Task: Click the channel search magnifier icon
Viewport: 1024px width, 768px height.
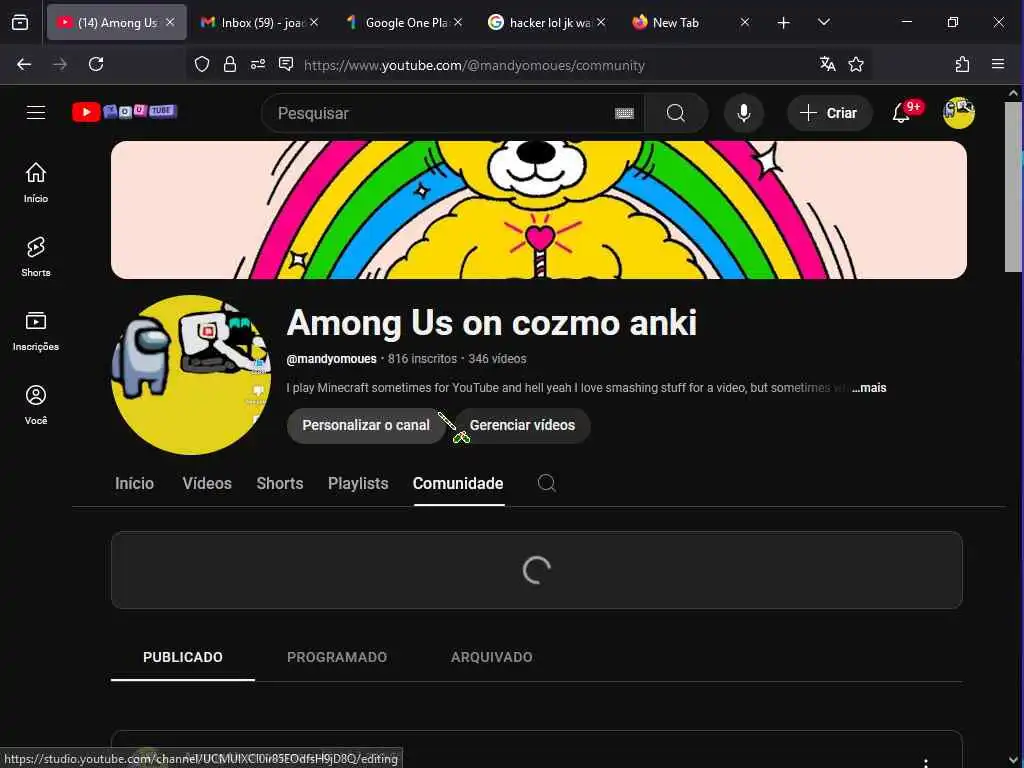Action: (x=547, y=483)
